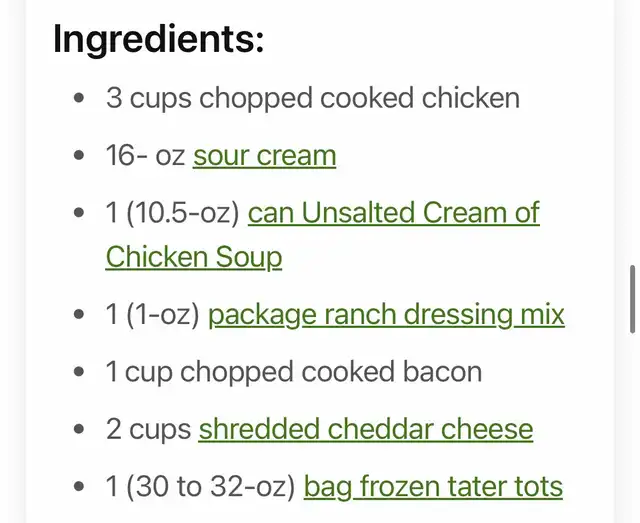Click the "1 (10.5-oz)" quantity text

(172, 213)
